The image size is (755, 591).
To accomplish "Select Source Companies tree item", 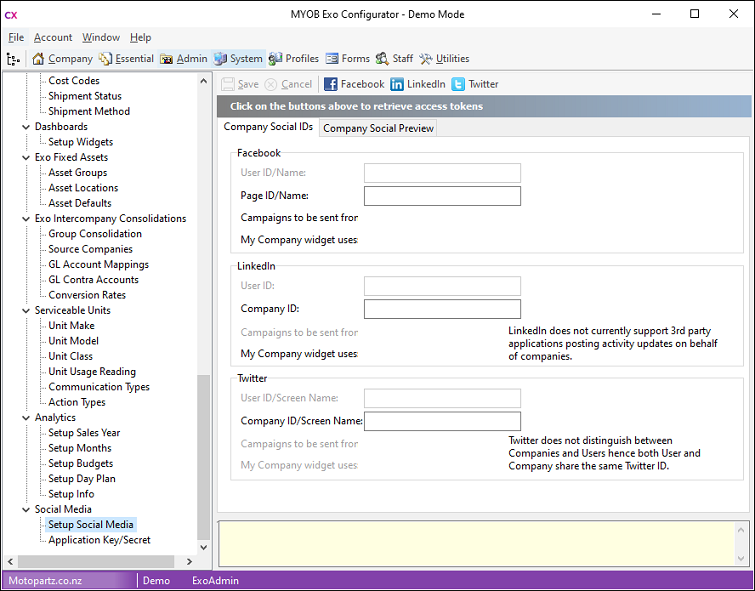I will [x=90, y=249].
